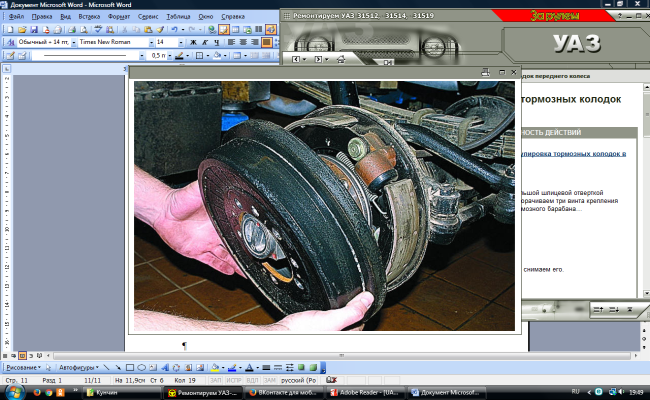The height and width of the screenshot is (400, 650).
Task: Expand the Times New Roman font dropdown
Action: point(151,42)
